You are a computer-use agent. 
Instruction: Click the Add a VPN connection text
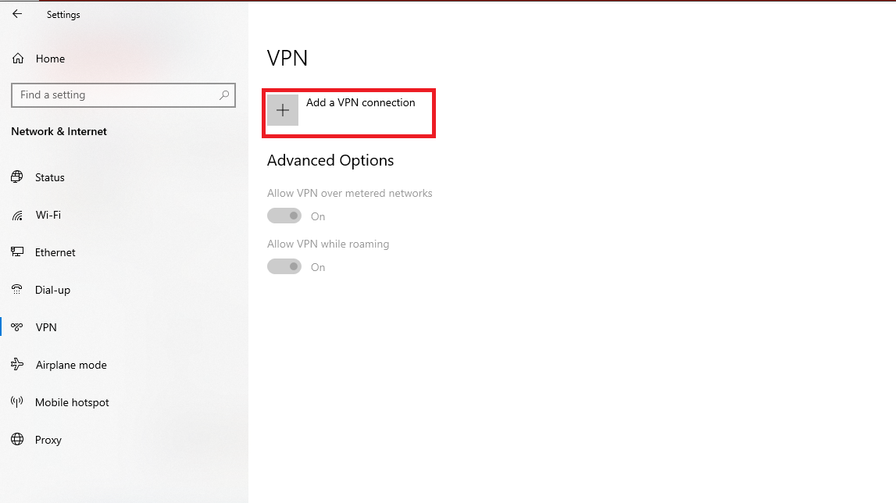(360, 103)
